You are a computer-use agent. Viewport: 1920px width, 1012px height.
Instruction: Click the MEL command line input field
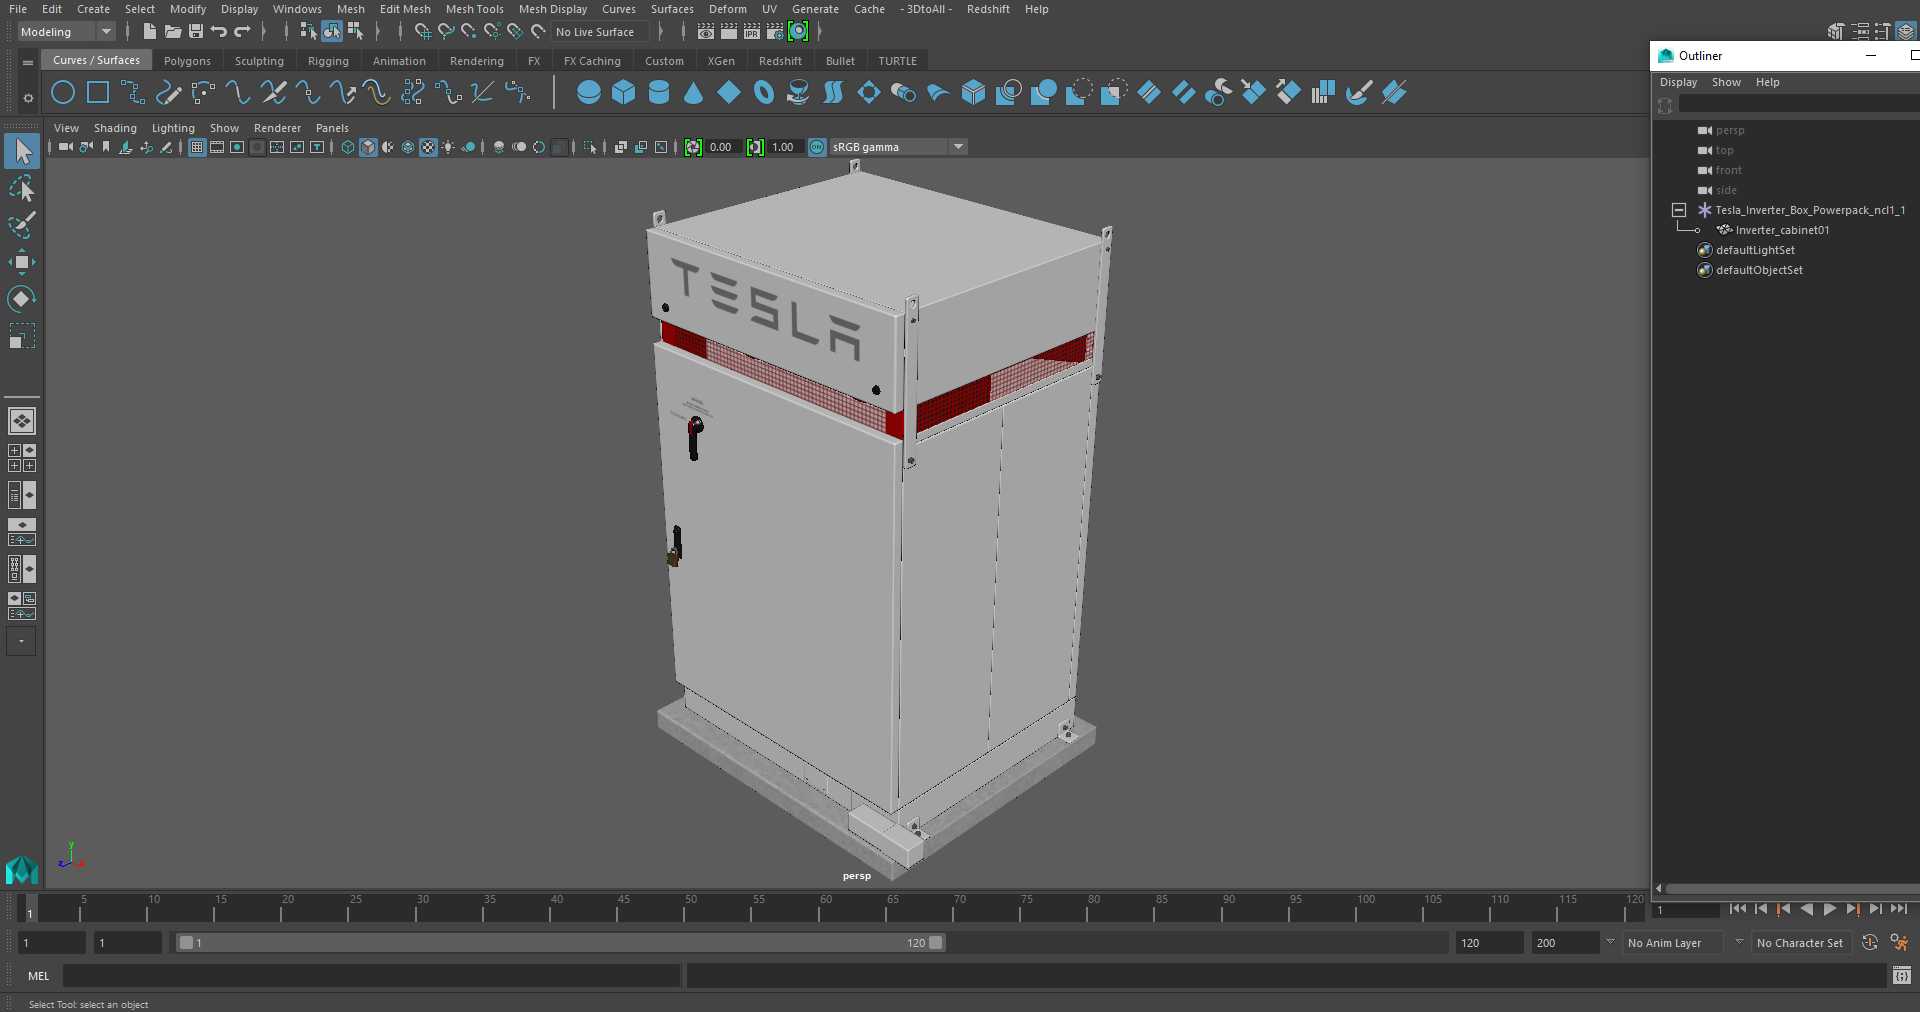coord(372,976)
